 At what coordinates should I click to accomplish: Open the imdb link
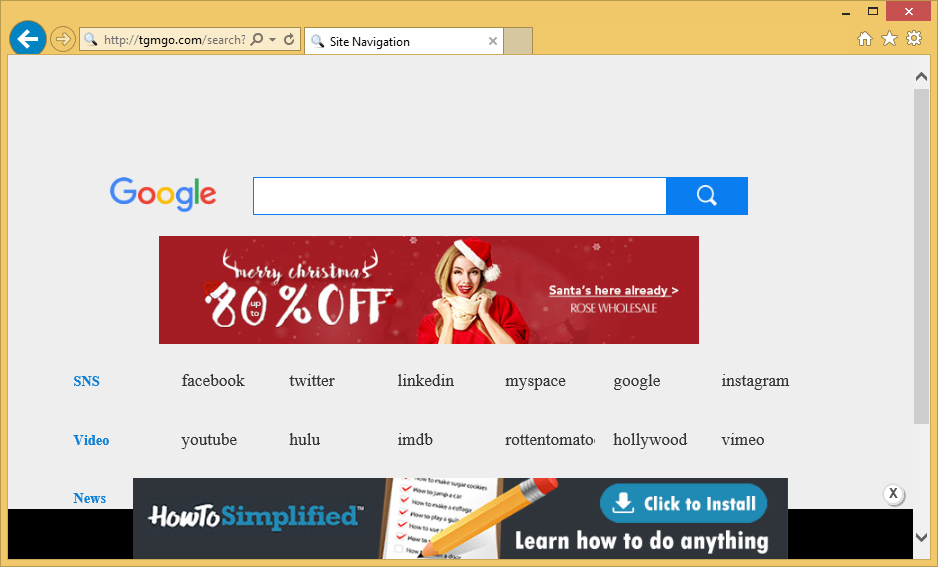pyautogui.click(x=415, y=440)
